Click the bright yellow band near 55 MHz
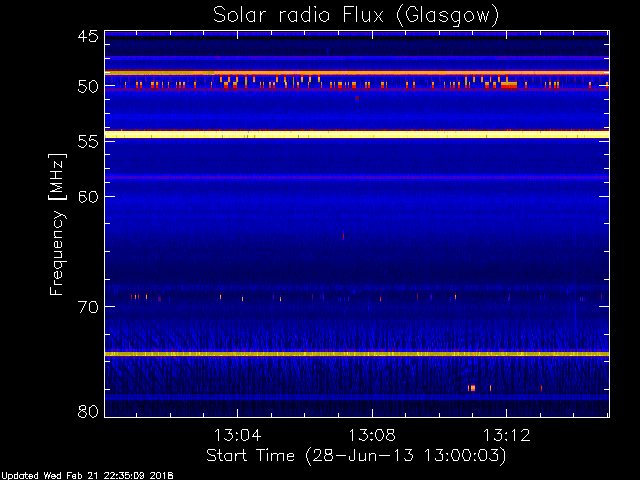640x480 pixels. pos(357,134)
